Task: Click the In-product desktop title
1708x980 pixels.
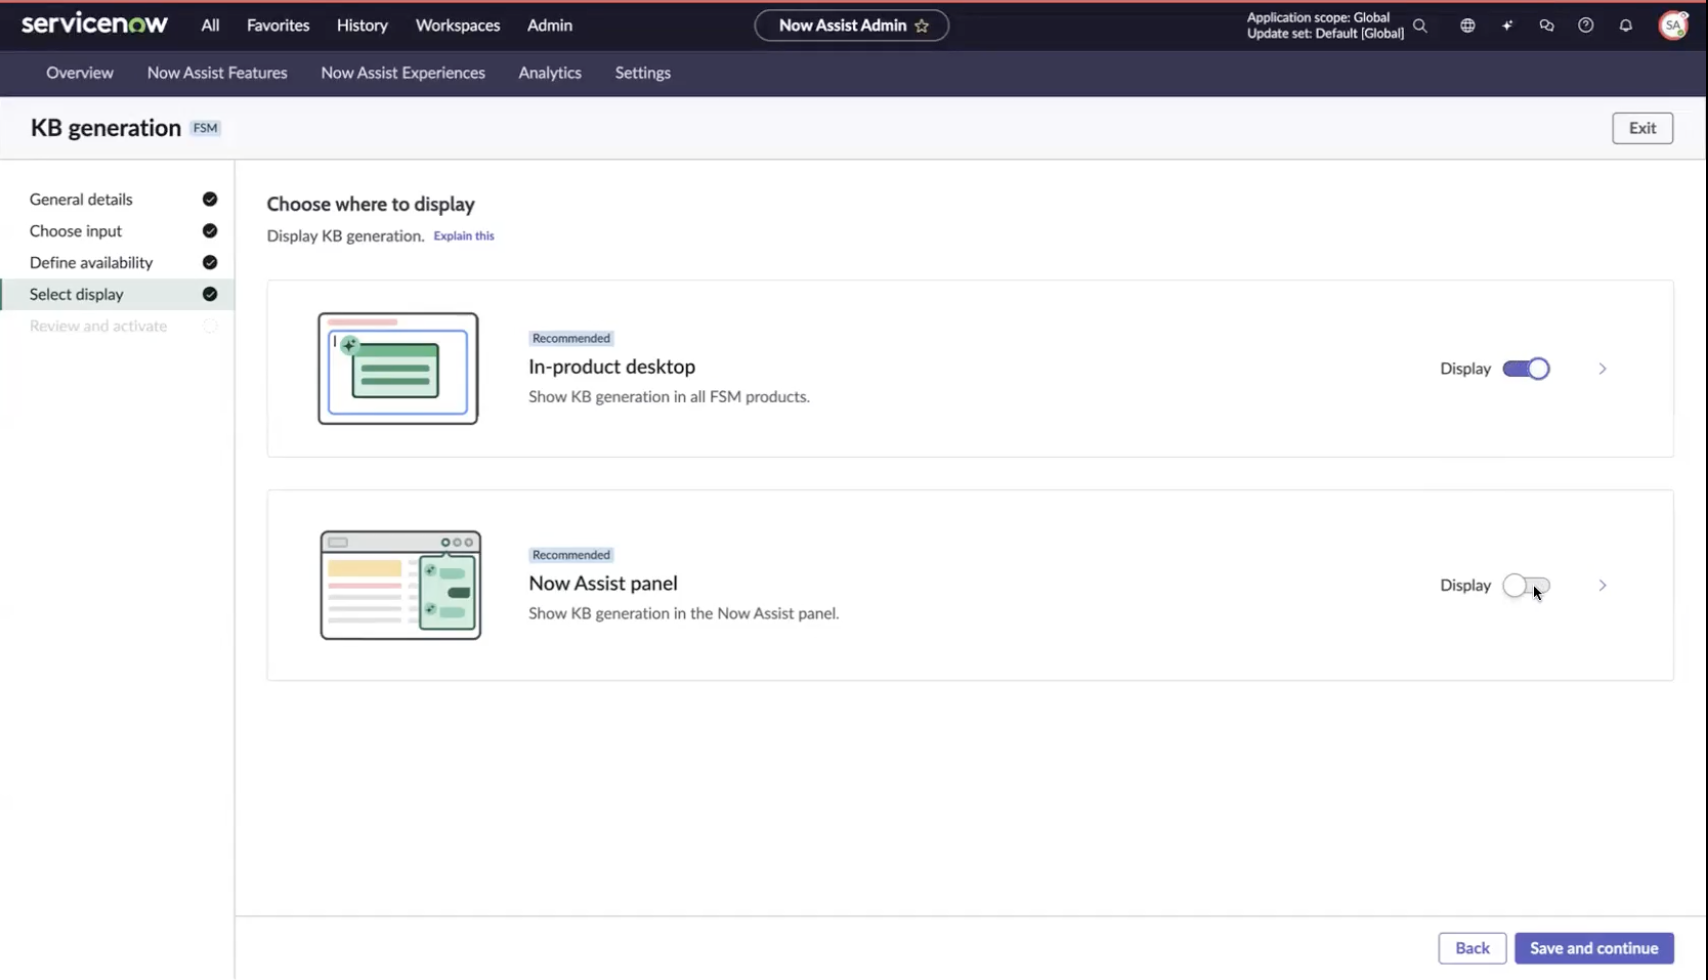Action: coord(612,367)
